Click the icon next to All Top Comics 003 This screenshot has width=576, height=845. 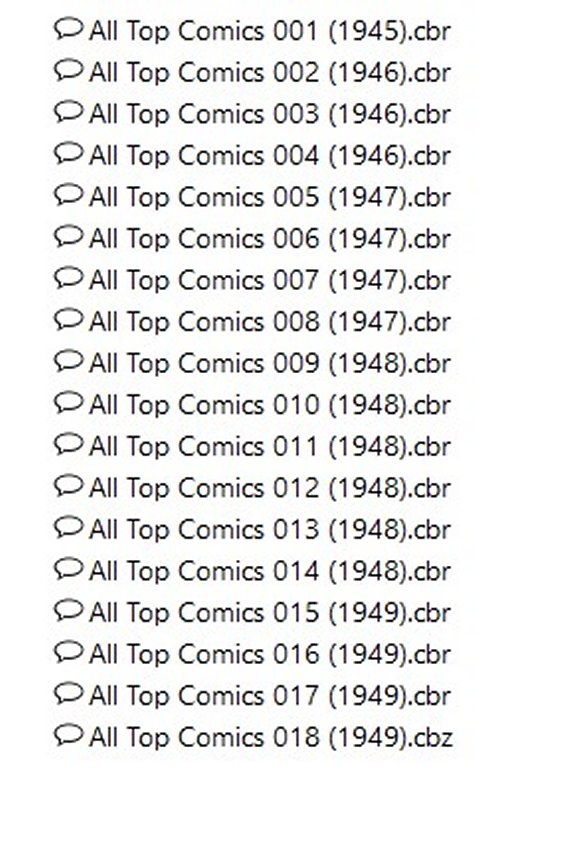click(x=68, y=112)
